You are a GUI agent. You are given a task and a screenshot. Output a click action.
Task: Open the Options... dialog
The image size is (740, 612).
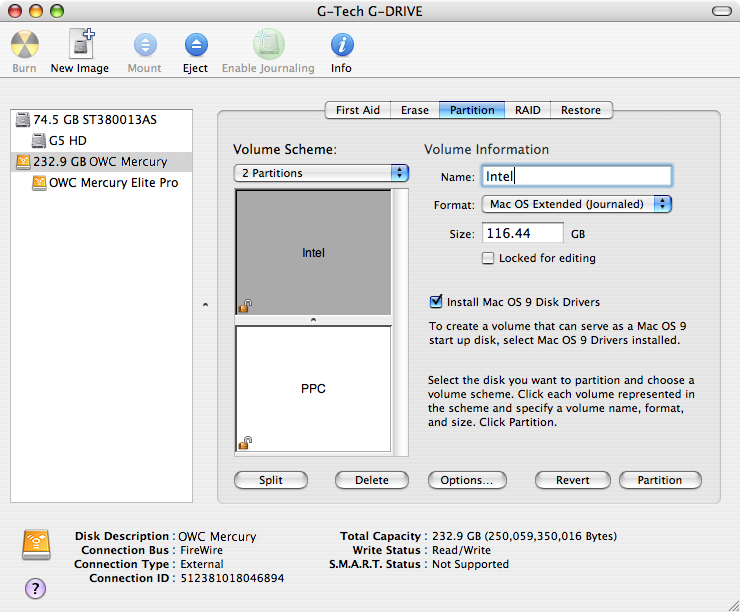[467, 480]
